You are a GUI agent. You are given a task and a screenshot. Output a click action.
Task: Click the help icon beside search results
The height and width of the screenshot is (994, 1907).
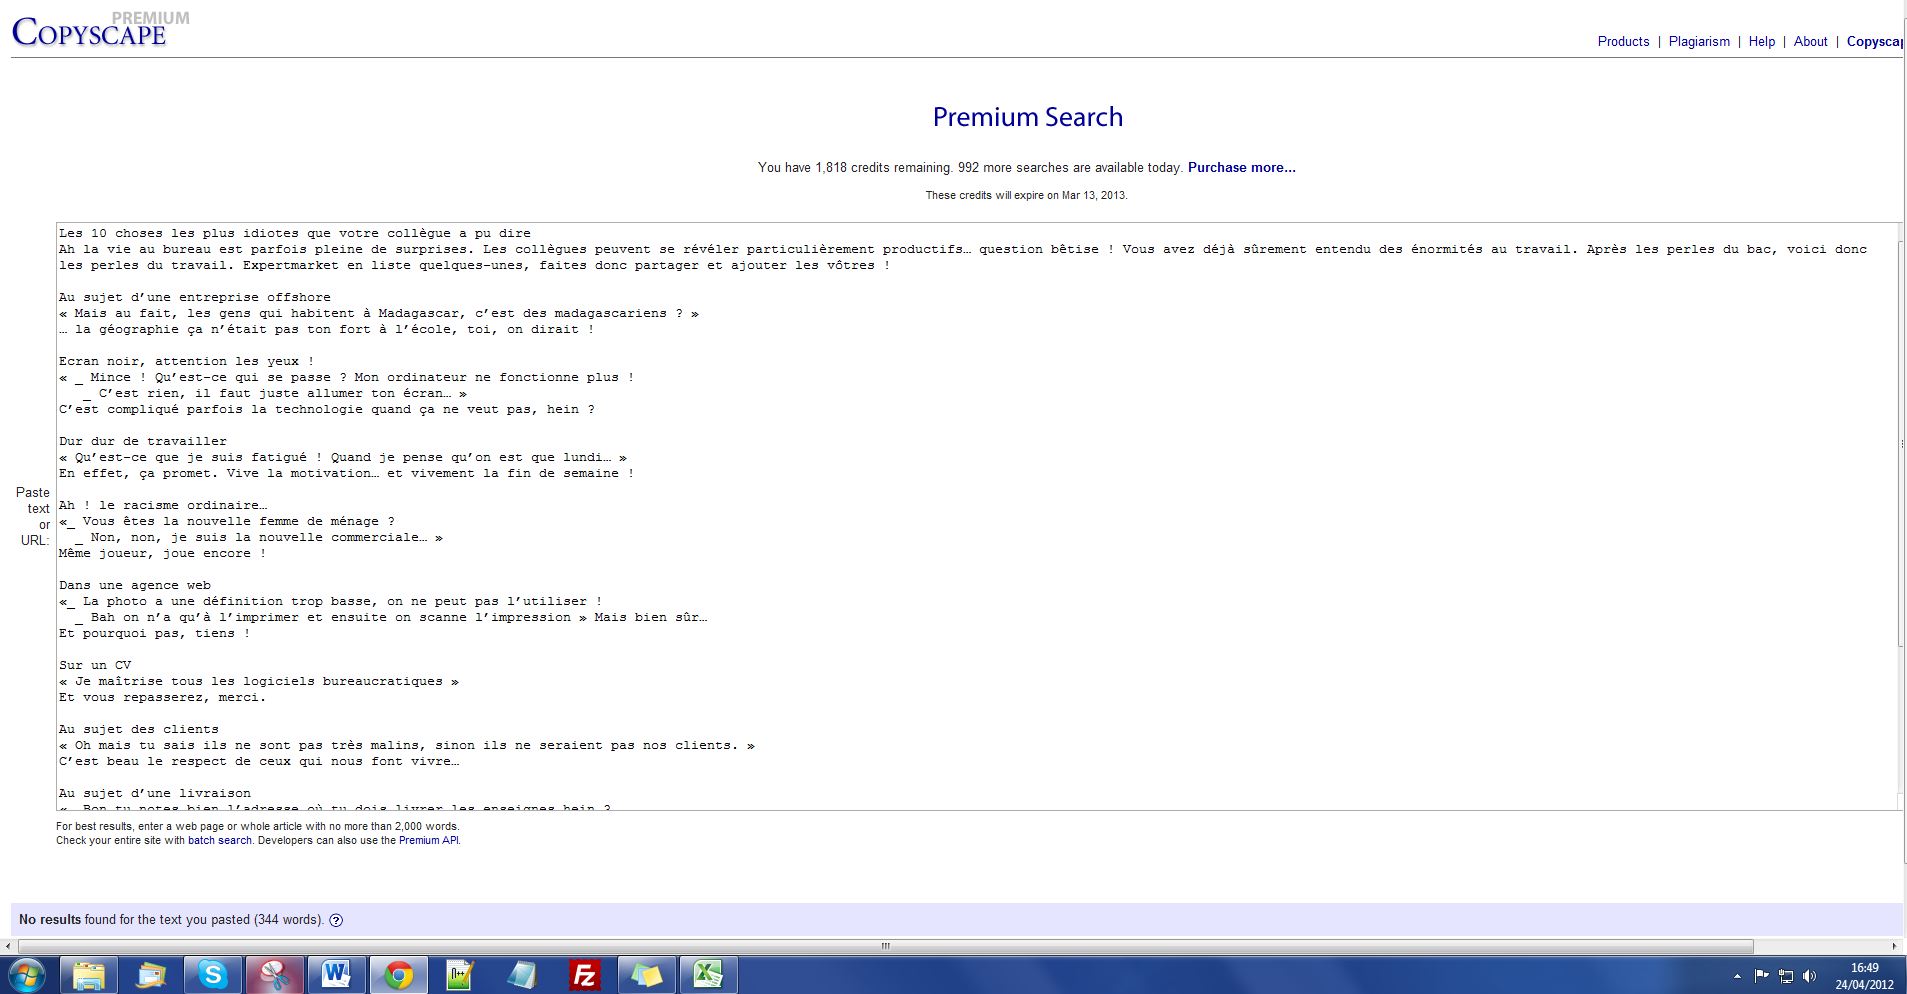click(336, 920)
